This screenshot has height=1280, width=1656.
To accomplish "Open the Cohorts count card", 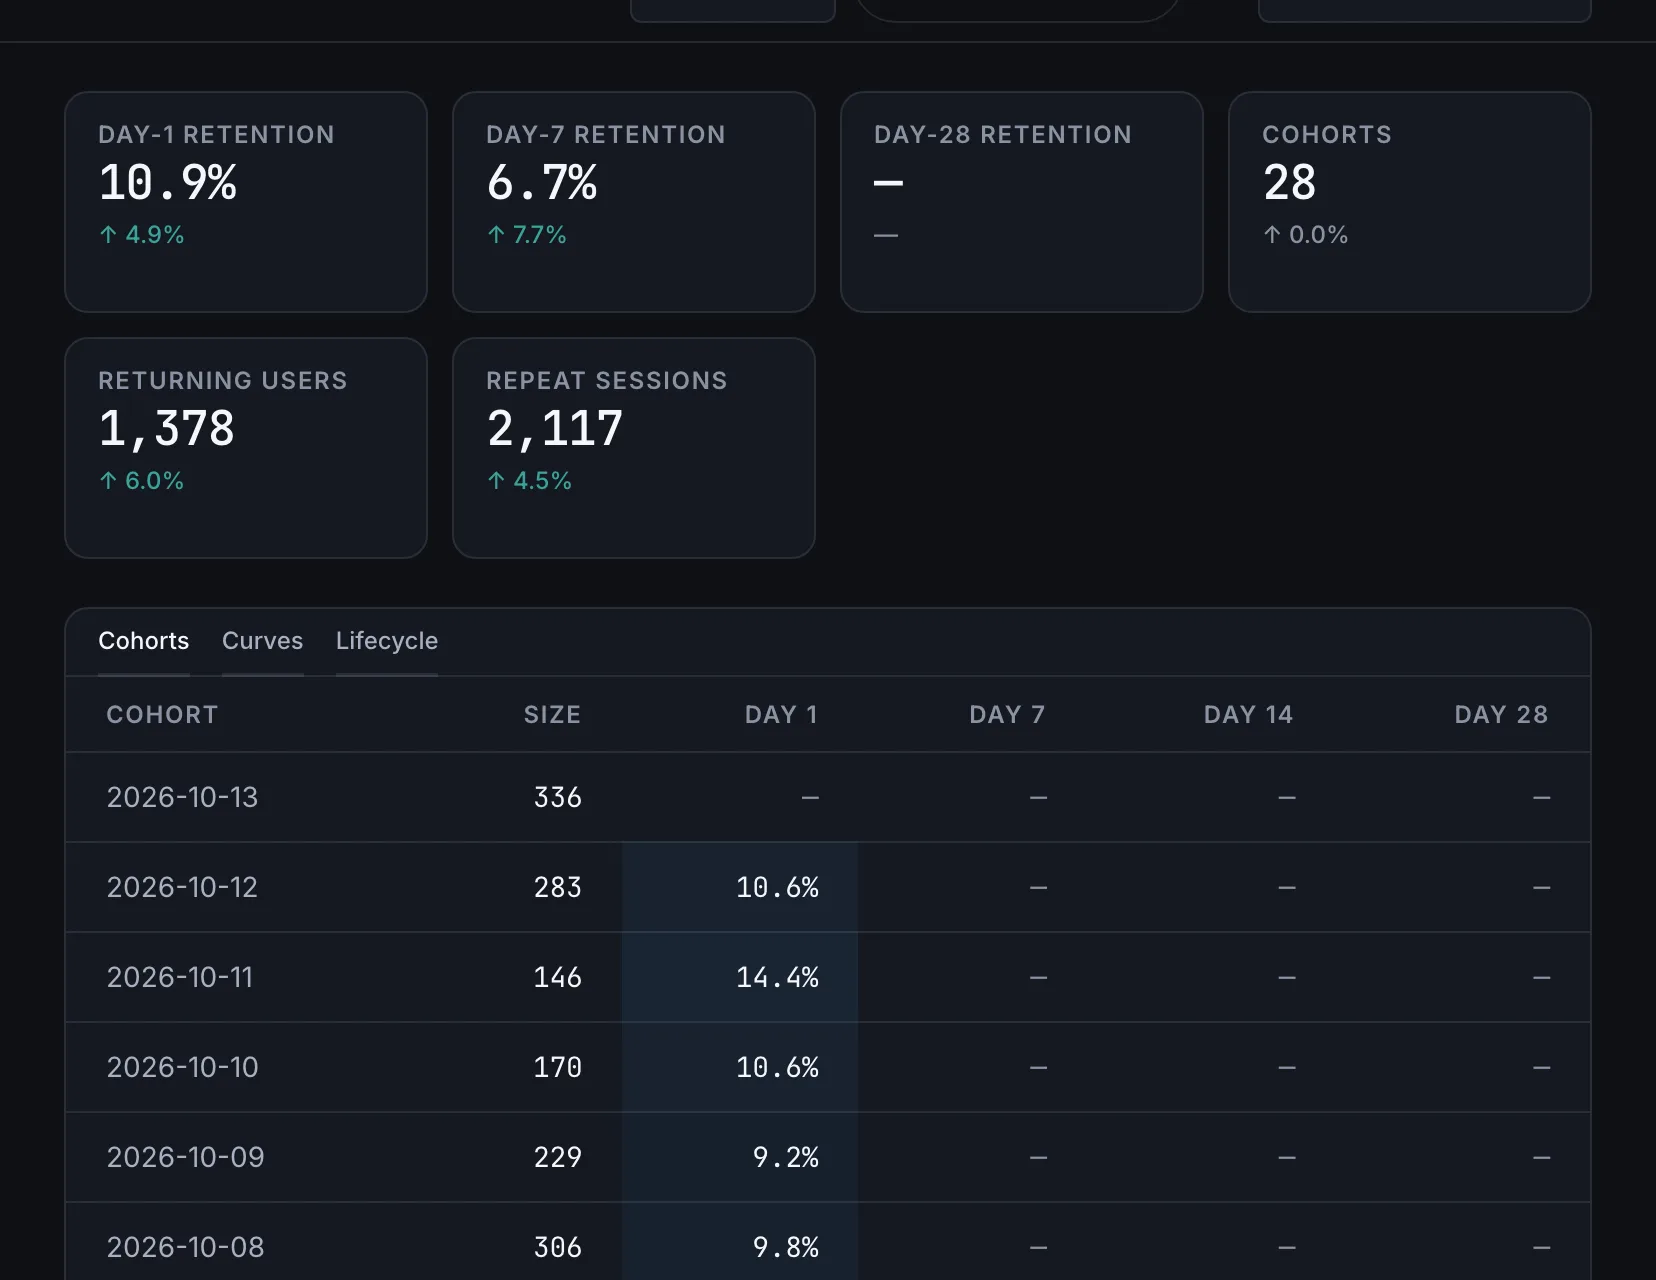I will (x=1410, y=202).
